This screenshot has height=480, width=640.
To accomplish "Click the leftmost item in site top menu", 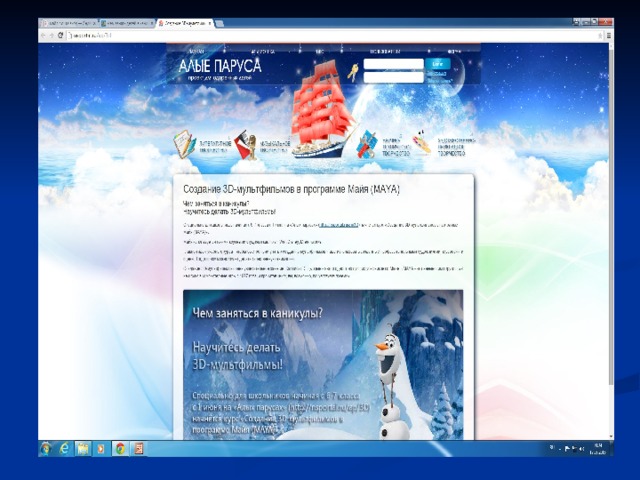I will coord(197,51).
